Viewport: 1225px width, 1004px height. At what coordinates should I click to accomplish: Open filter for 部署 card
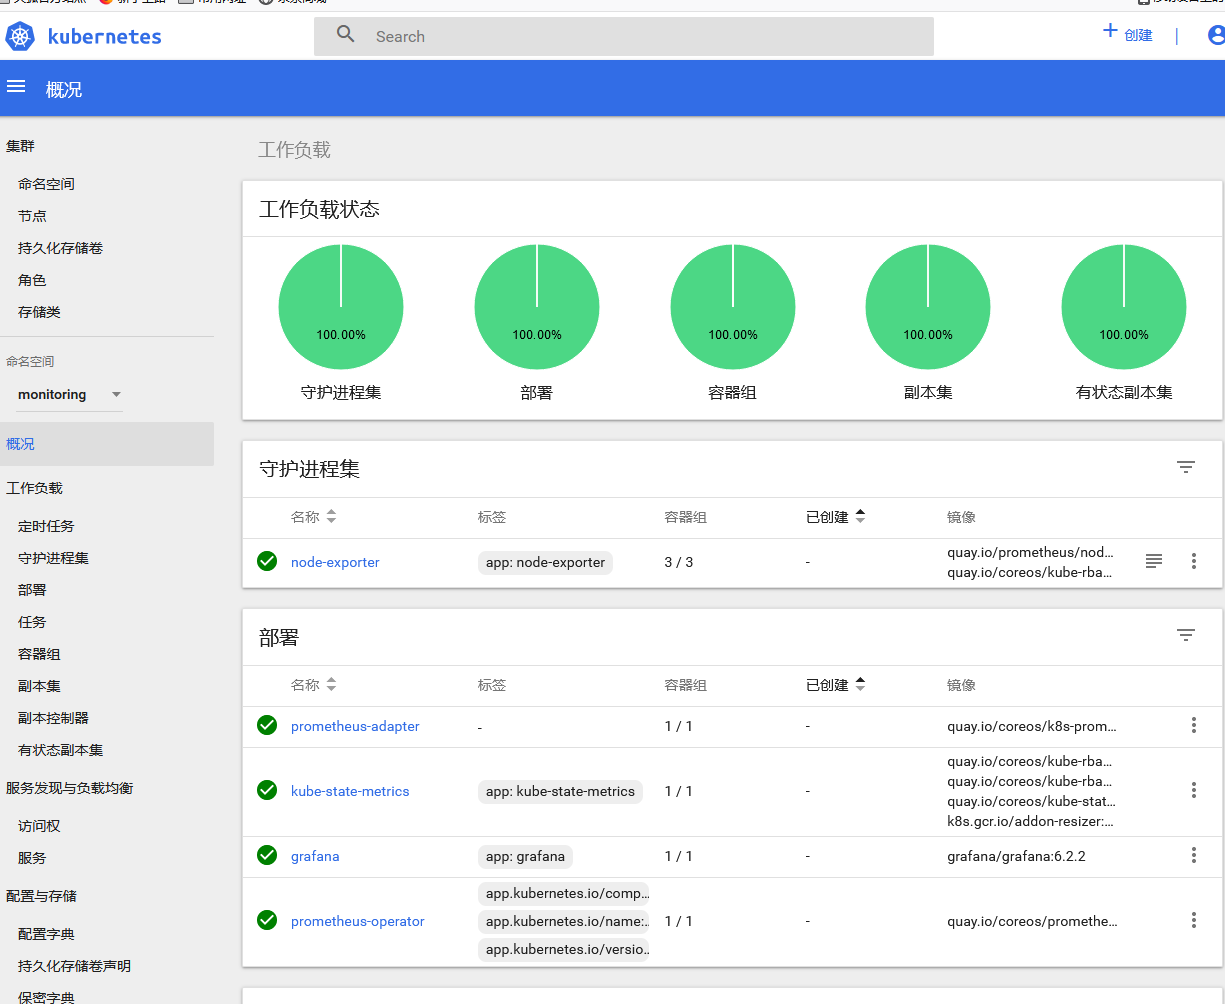coord(1186,635)
